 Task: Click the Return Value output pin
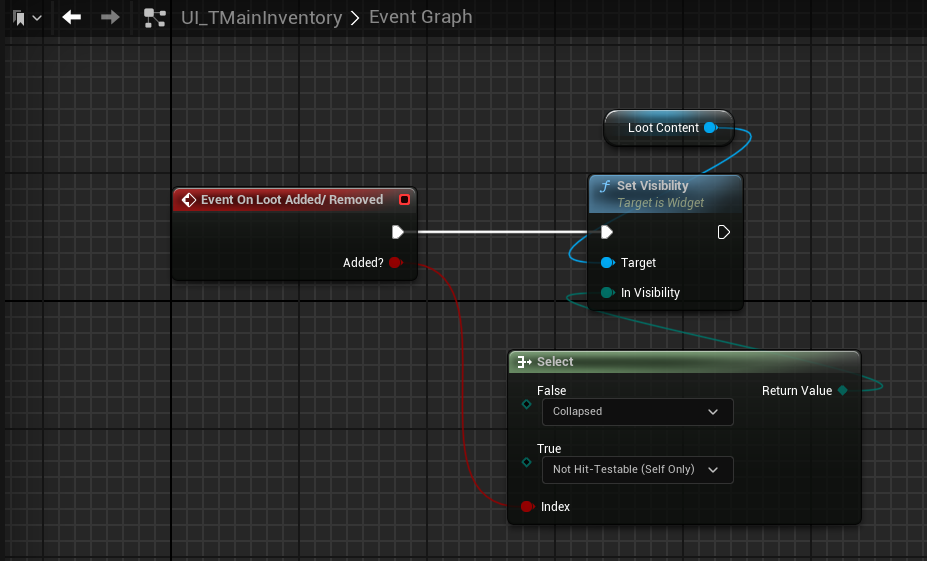(x=843, y=390)
